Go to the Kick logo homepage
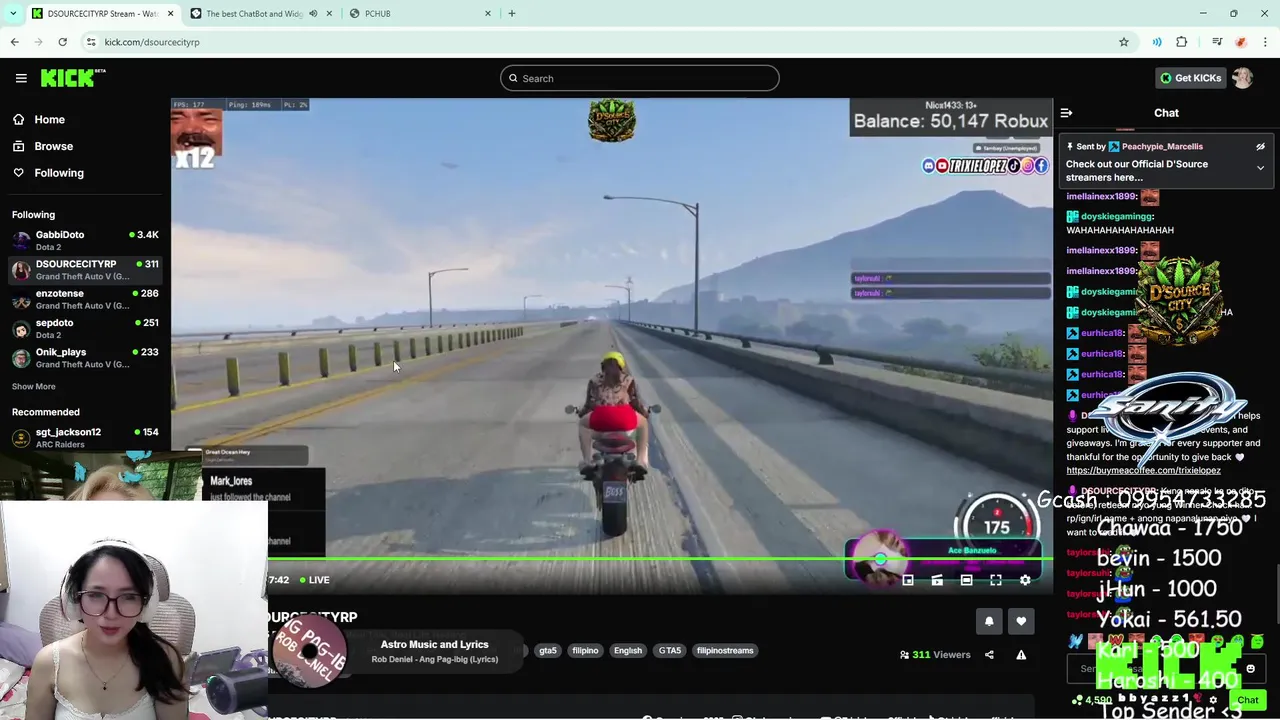 tap(72, 78)
